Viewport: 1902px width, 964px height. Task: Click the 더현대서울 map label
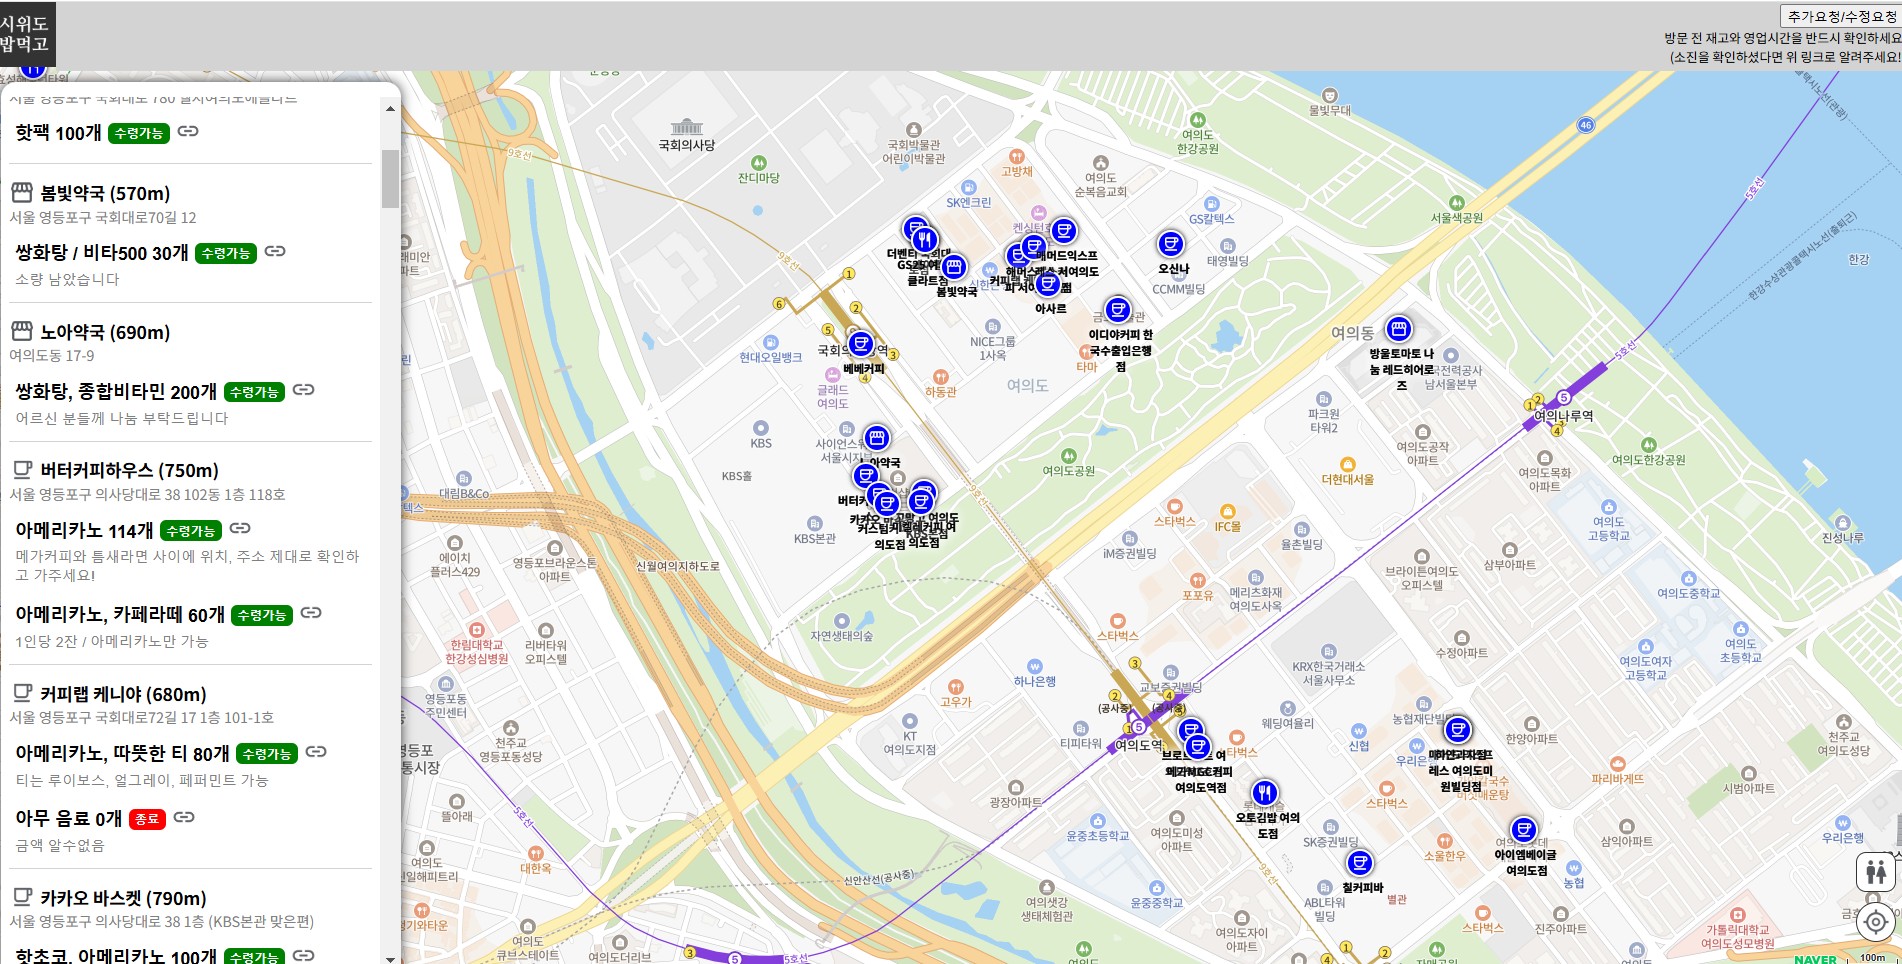1347,479
